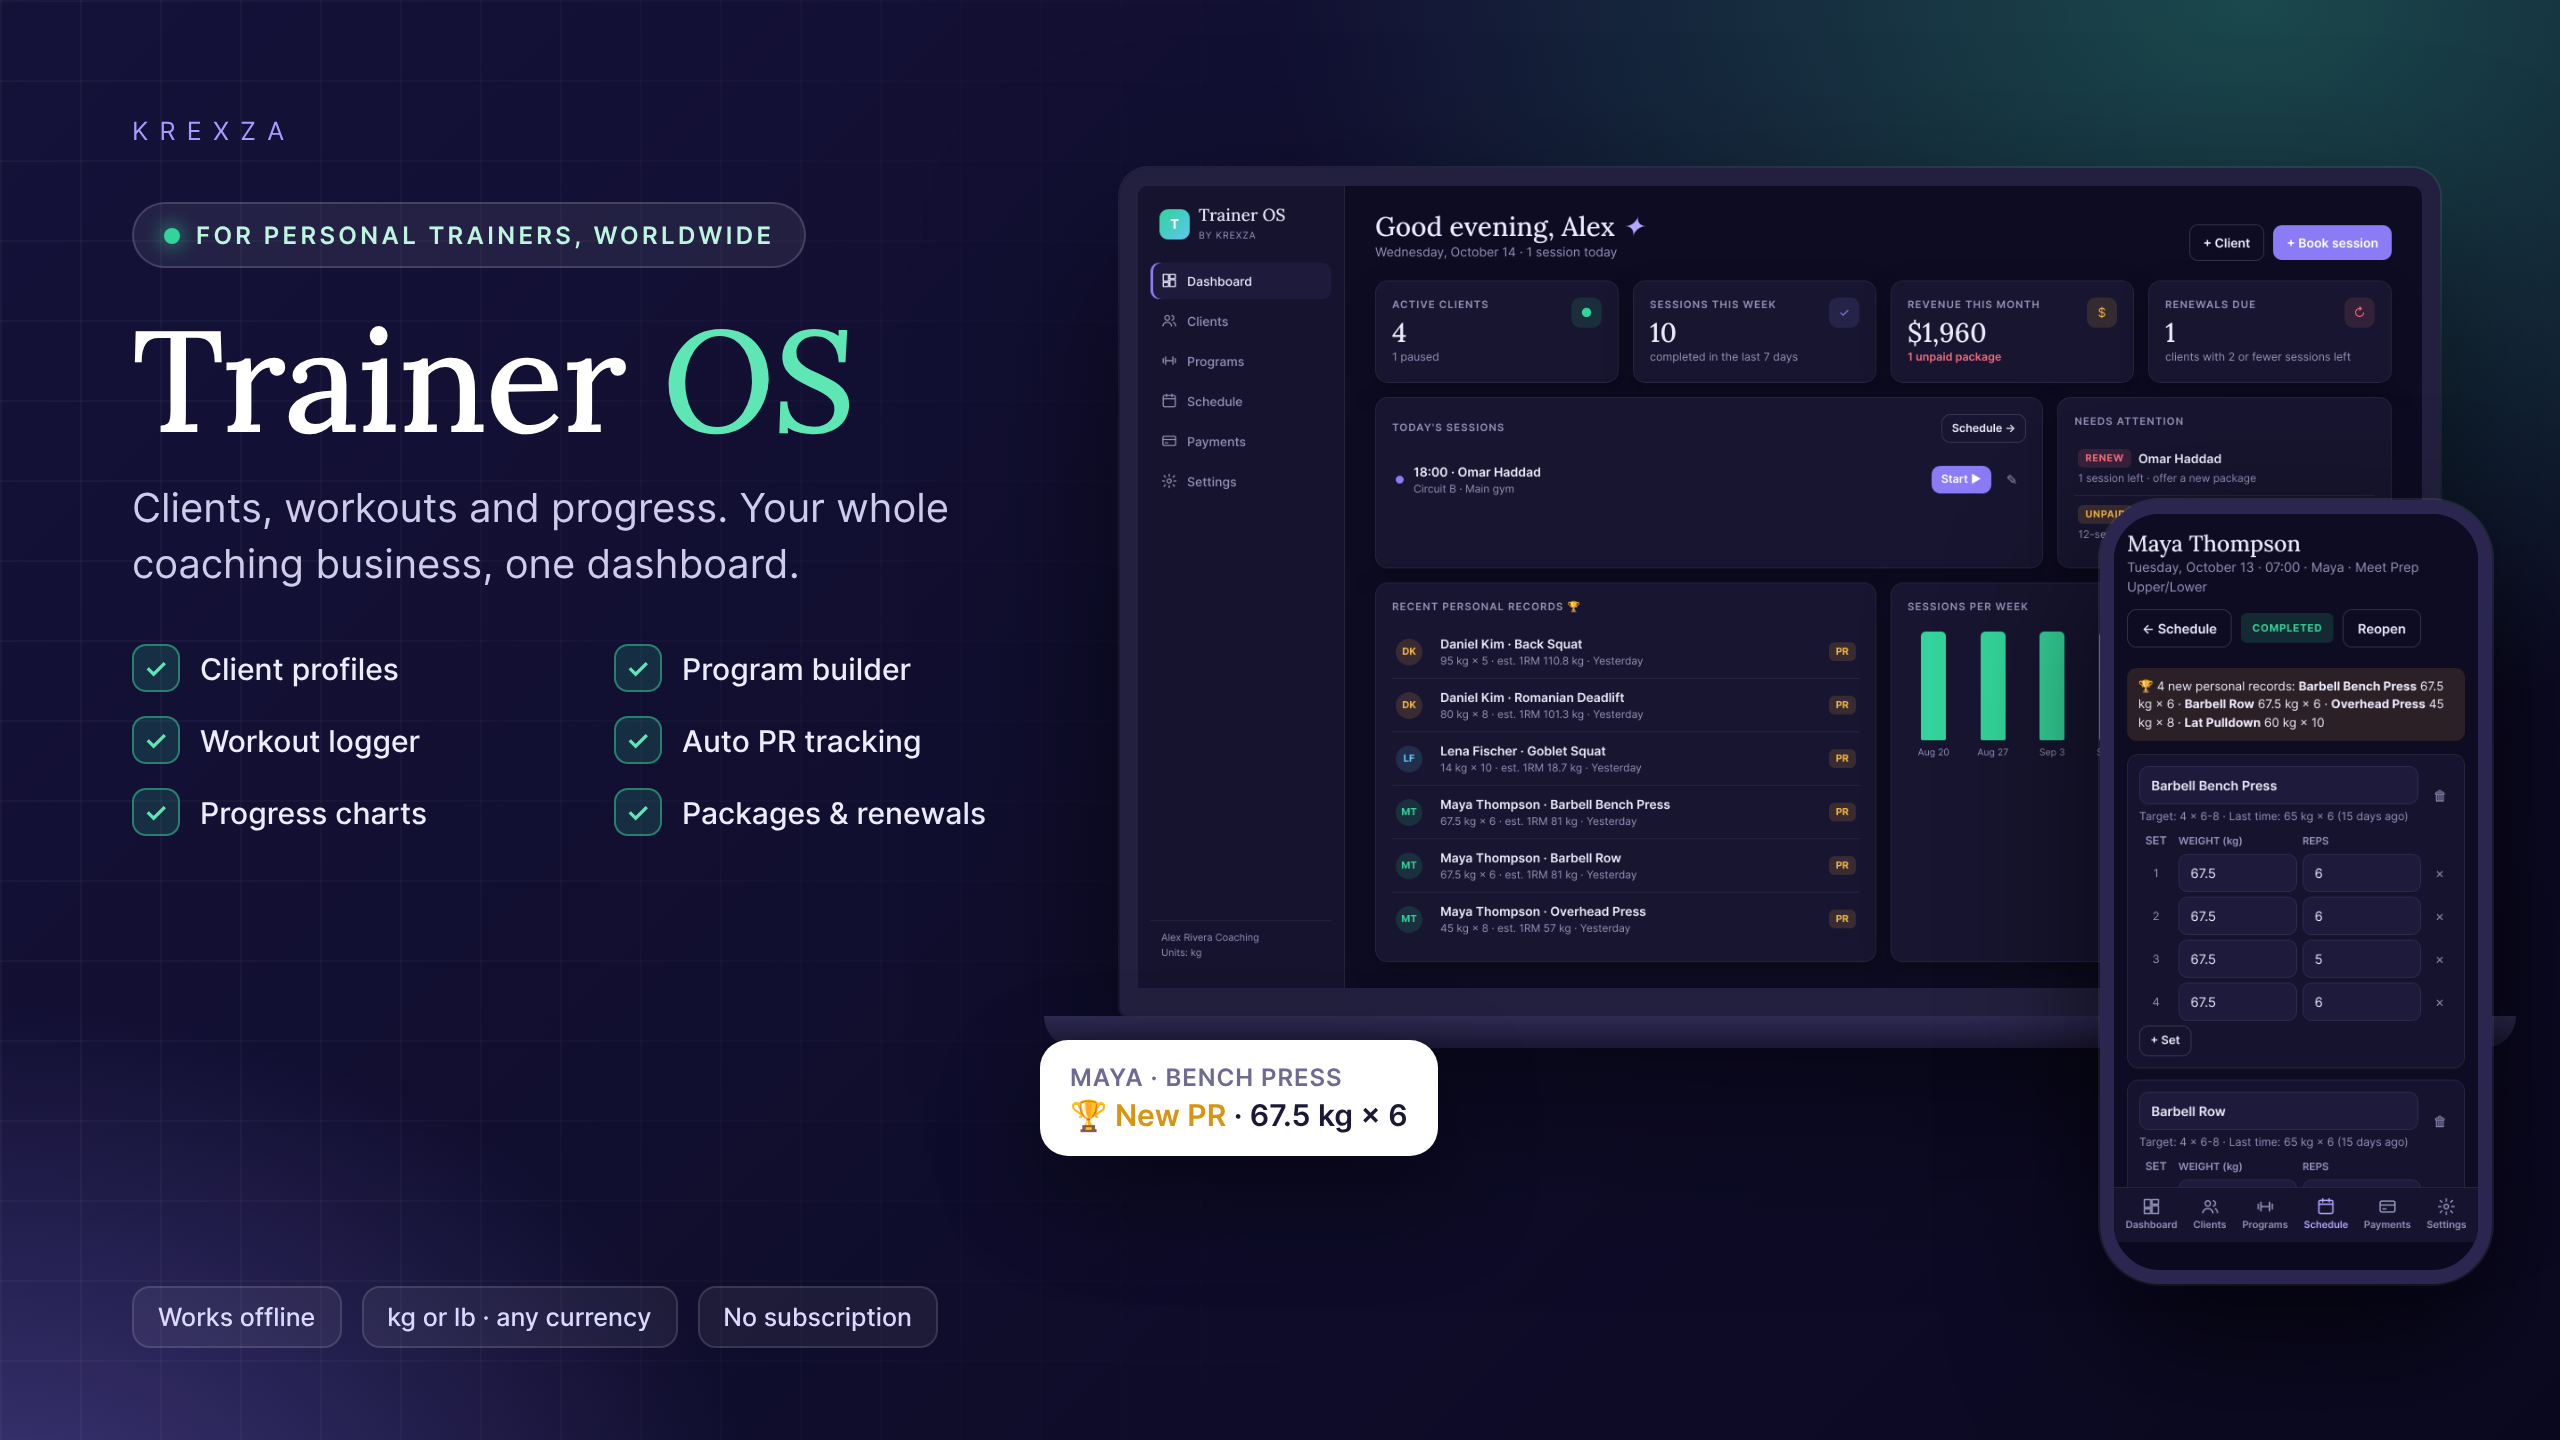The width and height of the screenshot is (2560, 1440).
Task: Delete Barbell Row exercise trash icon
Action: pos(2440,1121)
